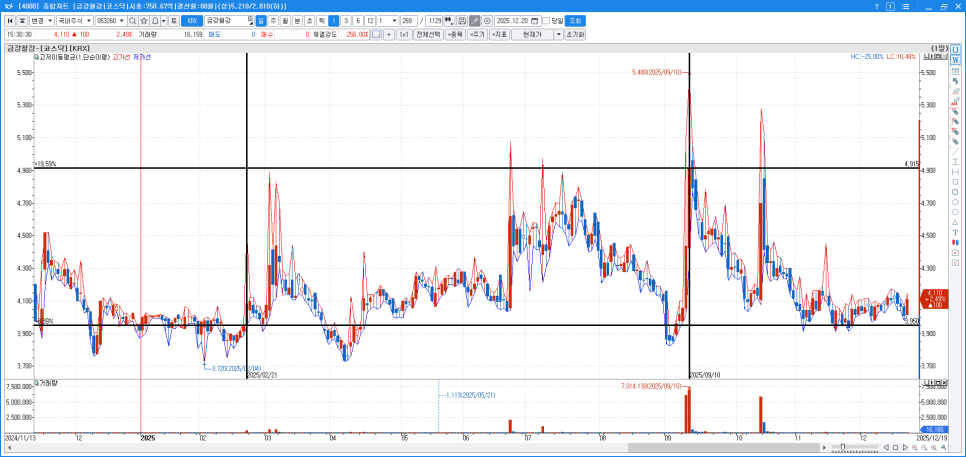Viewport: 966px width, 457px height.
Task: Select the ellipse drawing tool
Action: [955, 201]
